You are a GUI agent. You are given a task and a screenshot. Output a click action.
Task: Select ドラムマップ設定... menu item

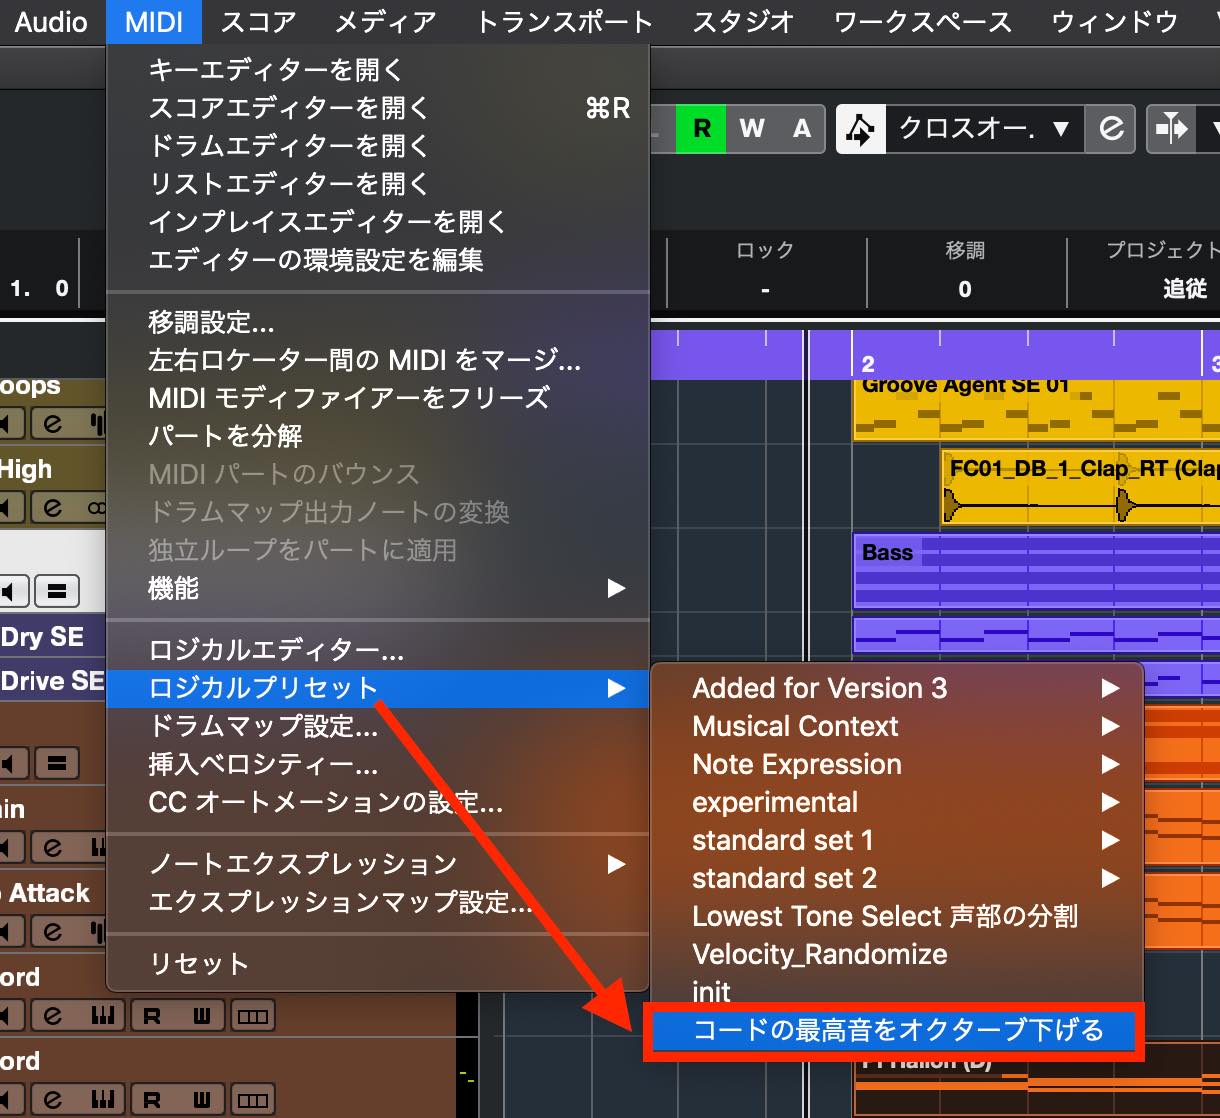[378, 727]
